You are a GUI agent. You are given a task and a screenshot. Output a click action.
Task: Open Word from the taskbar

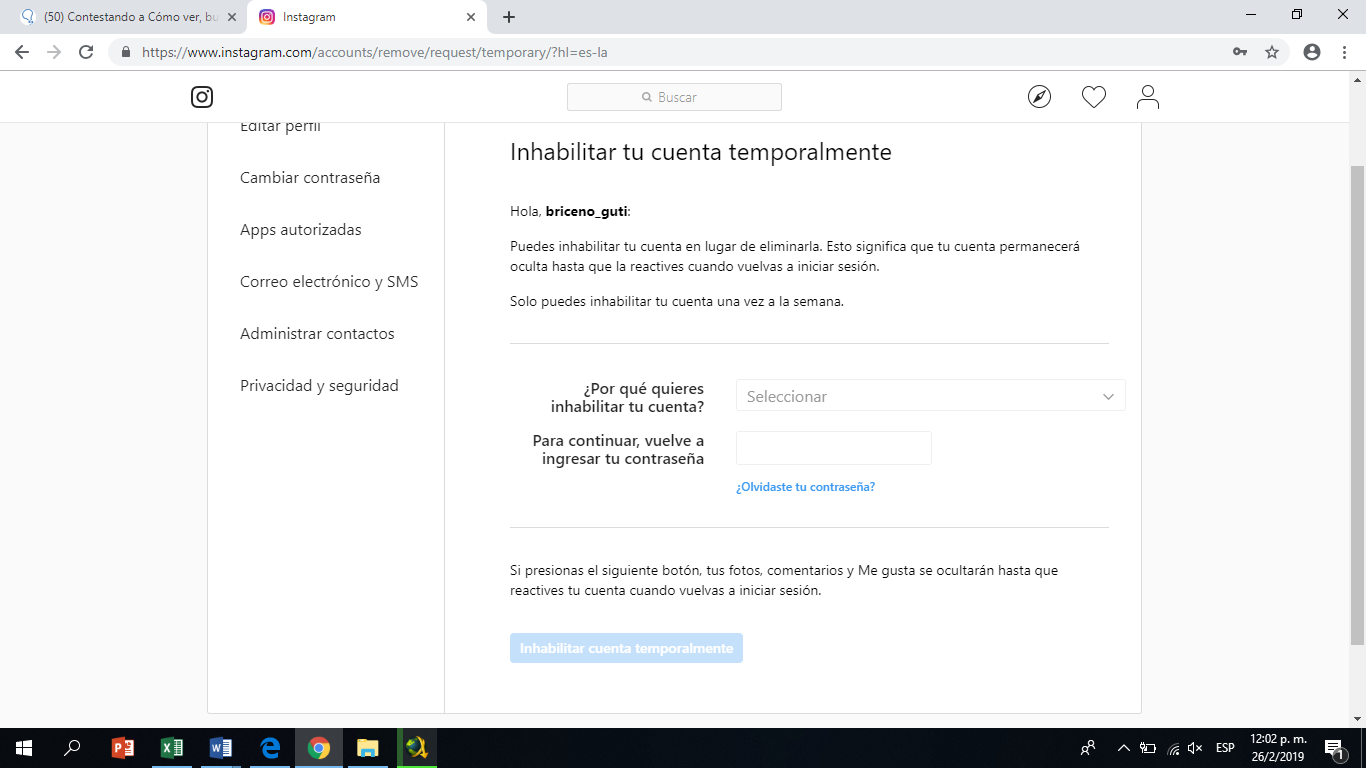[x=221, y=748]
